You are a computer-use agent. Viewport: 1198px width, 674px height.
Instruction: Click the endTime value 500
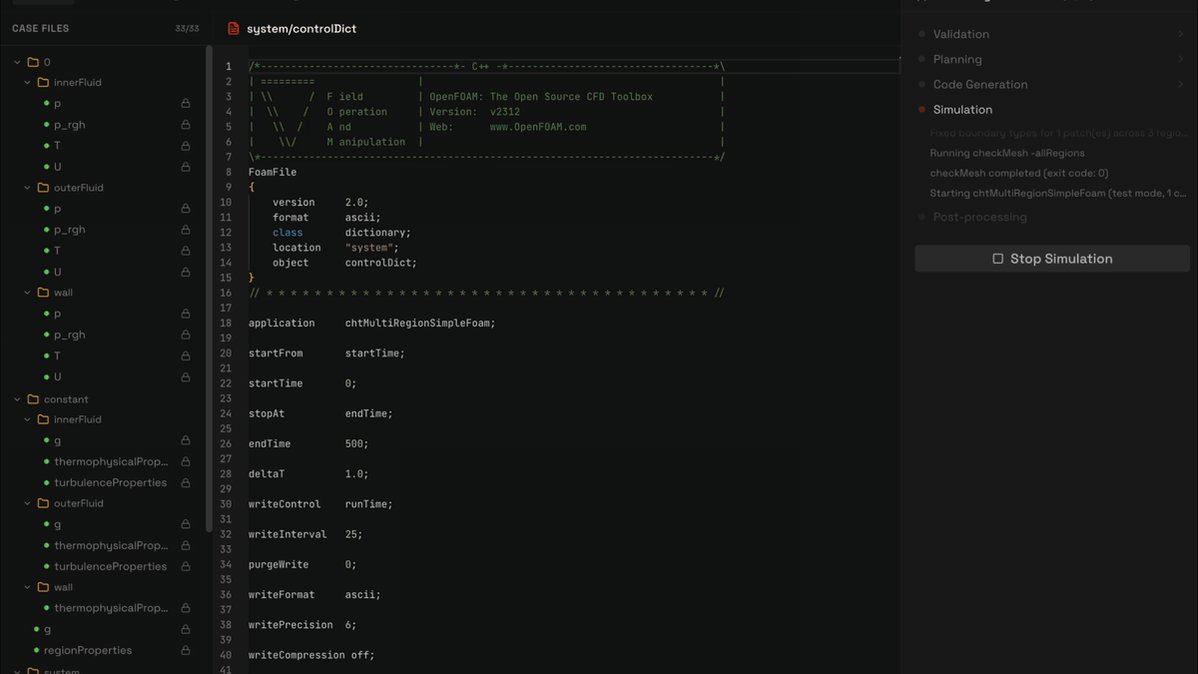click(356, 444)
